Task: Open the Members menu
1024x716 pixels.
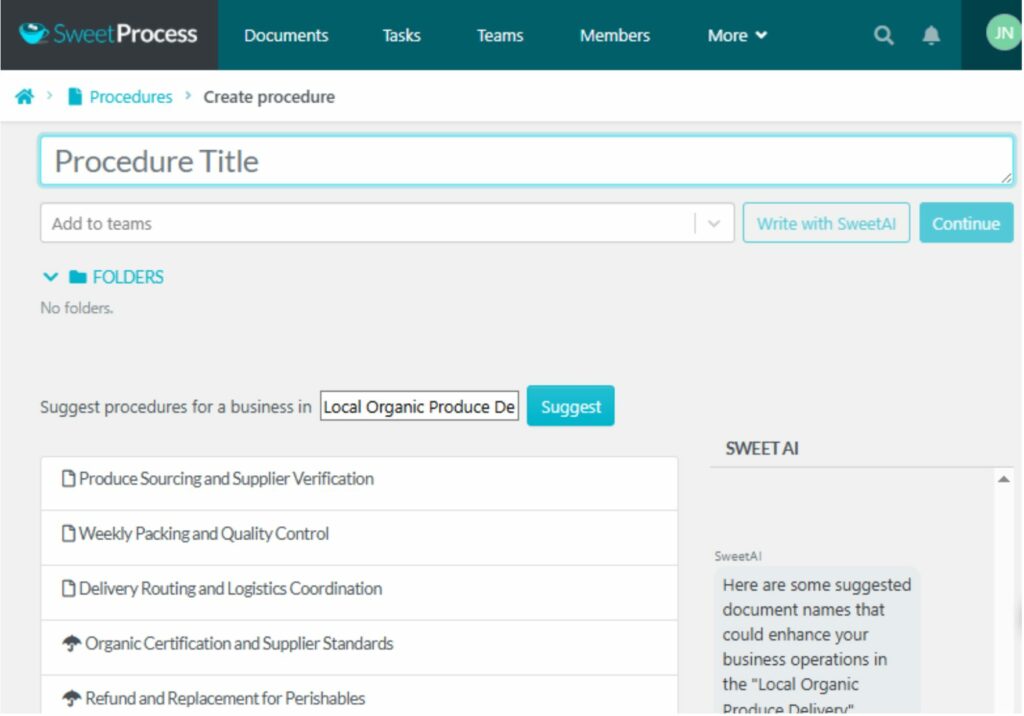Action: tap(615, 35)
